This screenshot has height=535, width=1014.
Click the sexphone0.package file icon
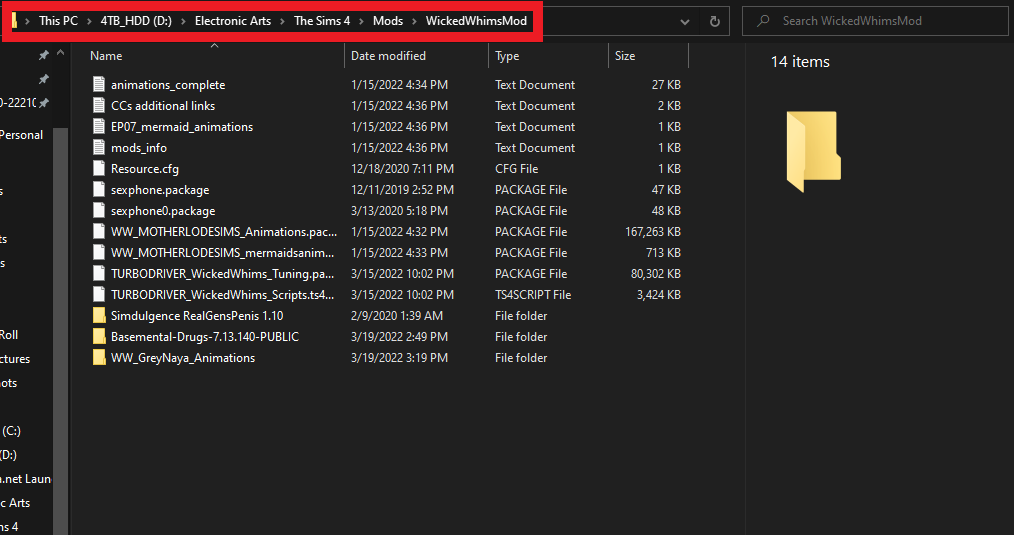[x=99, y=210]
